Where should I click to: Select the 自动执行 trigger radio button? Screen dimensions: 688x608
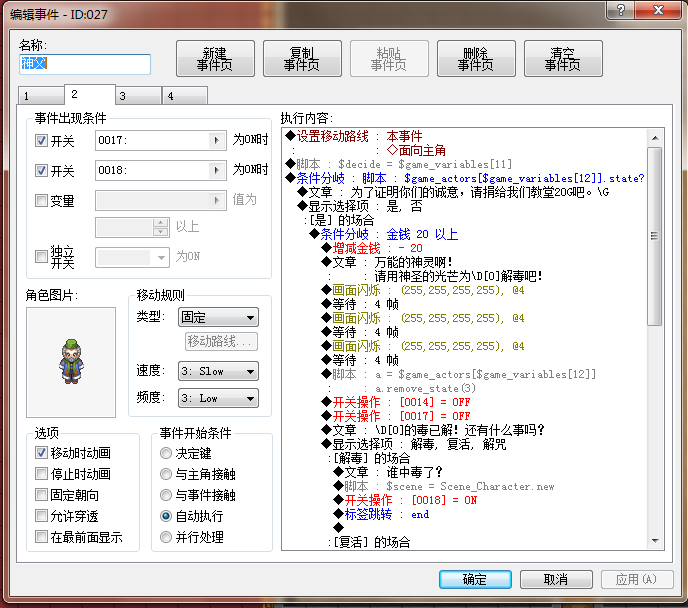click(166, 516)
